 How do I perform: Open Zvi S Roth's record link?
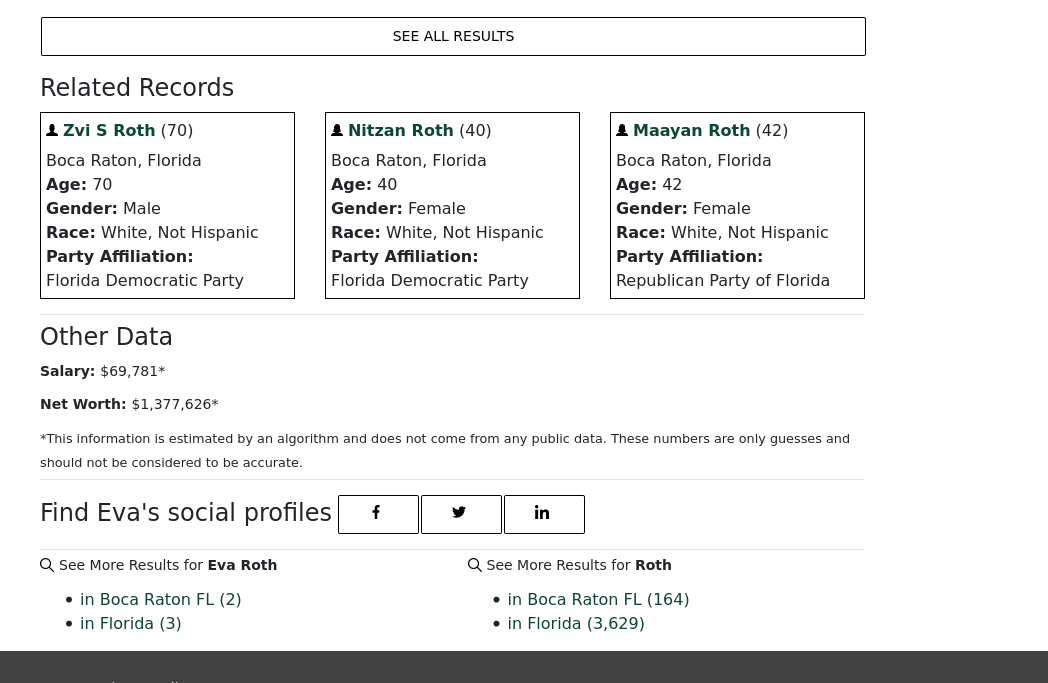click(x=109, y=130)
